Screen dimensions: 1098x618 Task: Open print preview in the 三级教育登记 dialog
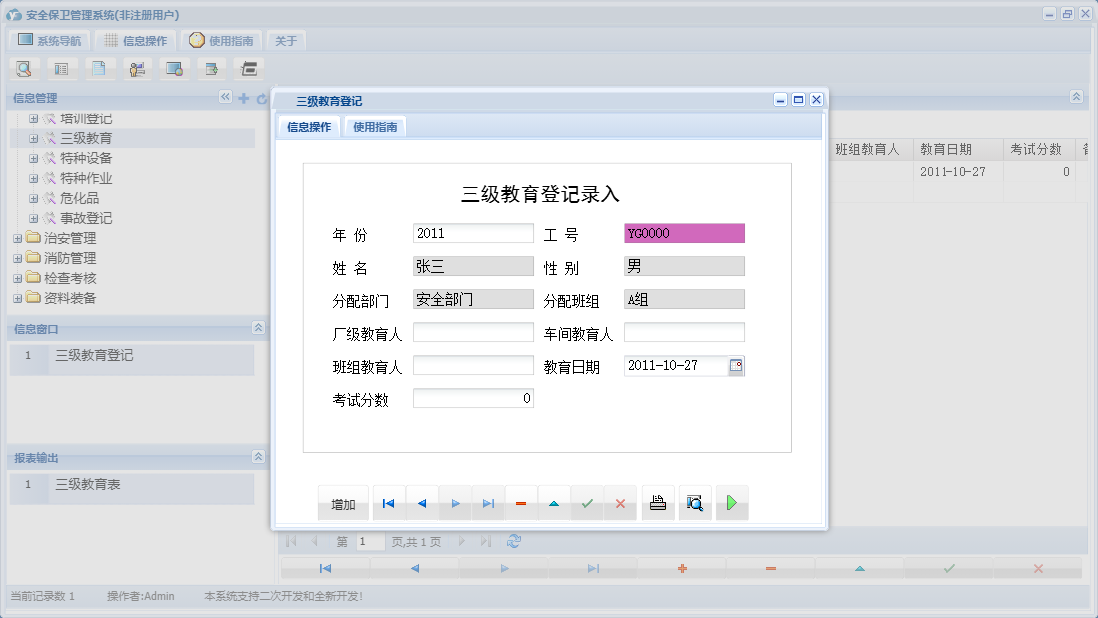[694, 503]
